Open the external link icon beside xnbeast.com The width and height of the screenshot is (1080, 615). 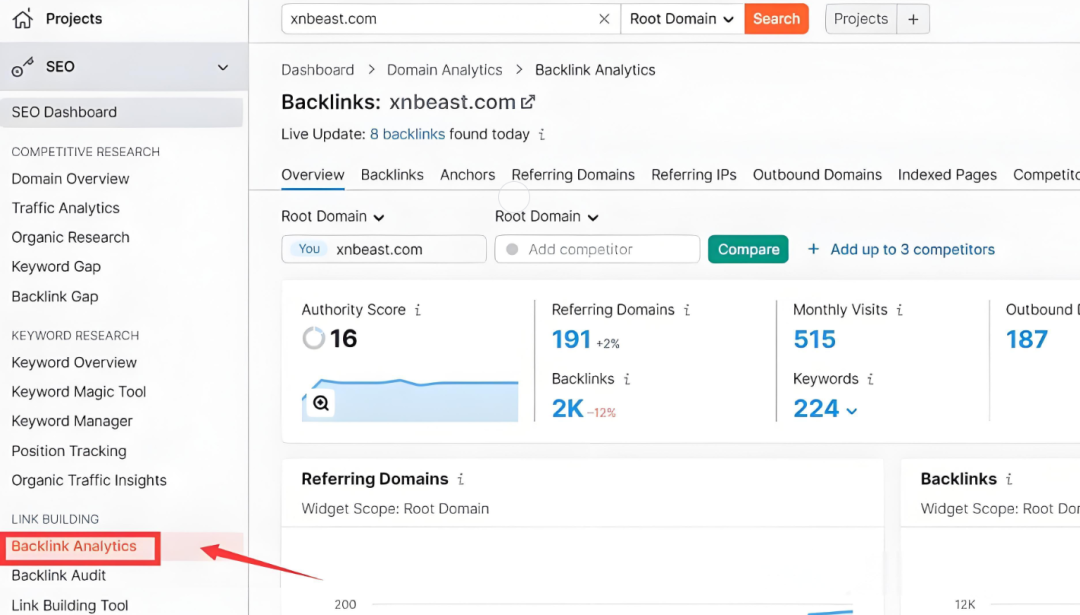tap(528, 102)
